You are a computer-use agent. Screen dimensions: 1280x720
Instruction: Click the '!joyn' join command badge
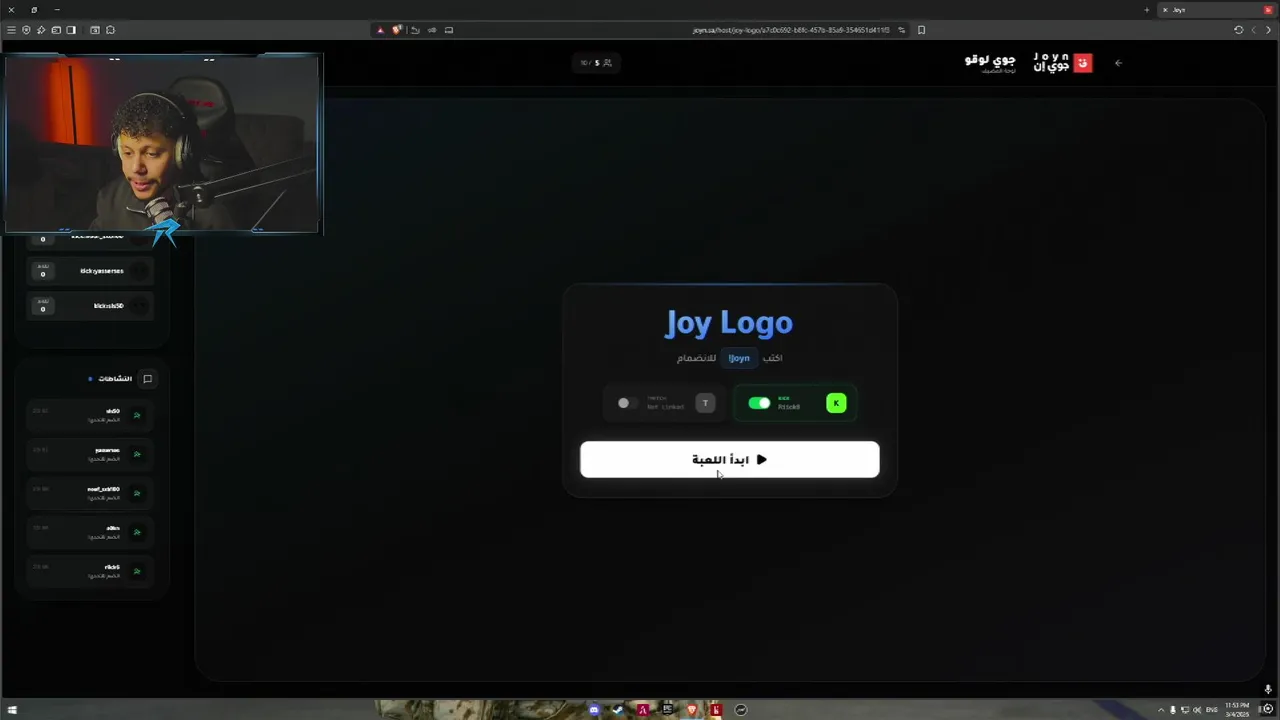[739, 358]
